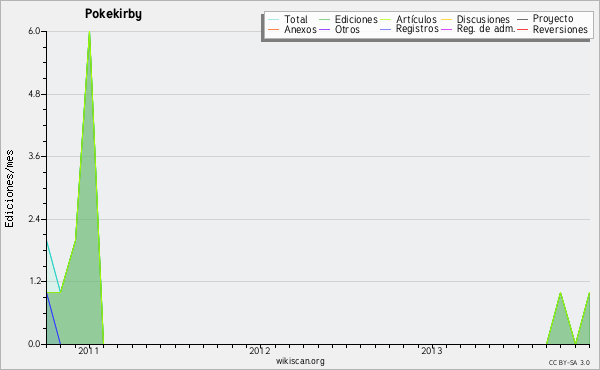The height and width of the screenshot is (370, 600).
Task: Click the 4.8 y-axis value
Action: 34,94
